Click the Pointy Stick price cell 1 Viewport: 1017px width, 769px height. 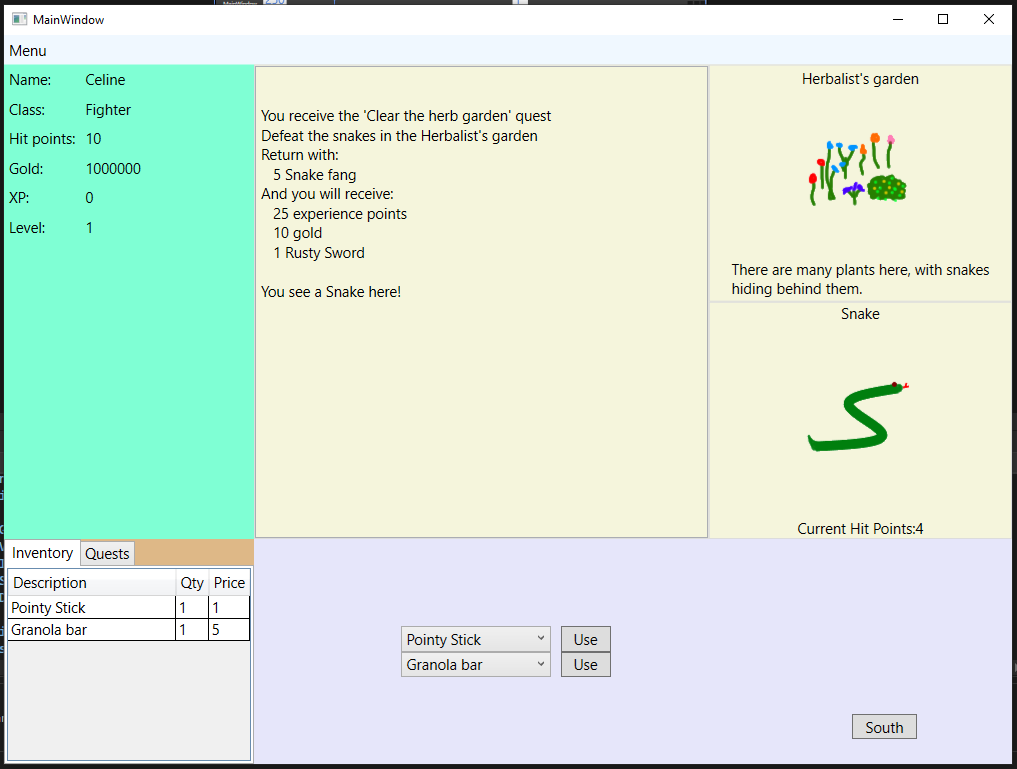click(229, 608)
